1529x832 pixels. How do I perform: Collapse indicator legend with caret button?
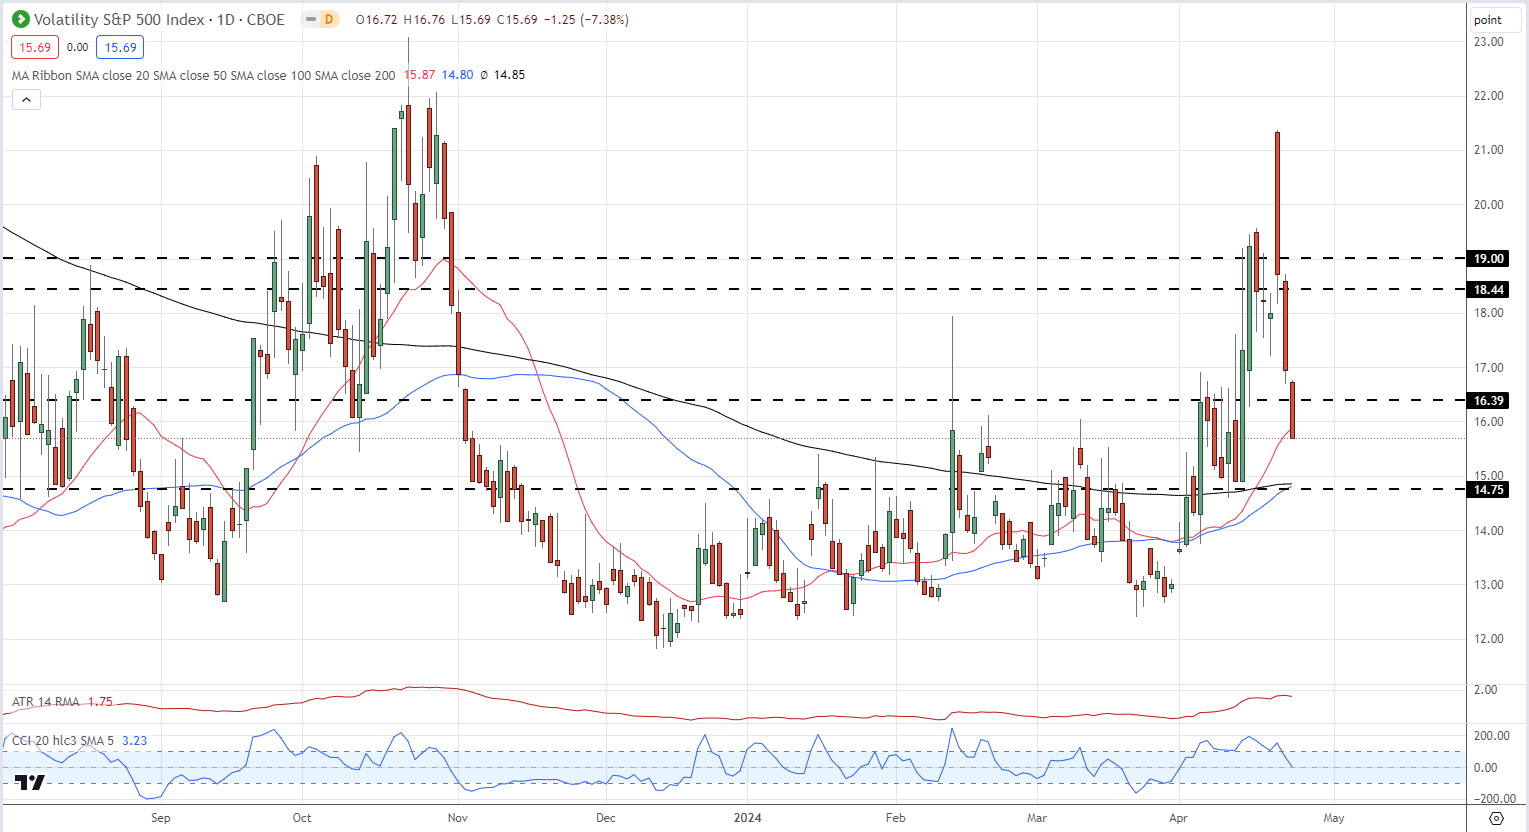click(x=26, y=99)
